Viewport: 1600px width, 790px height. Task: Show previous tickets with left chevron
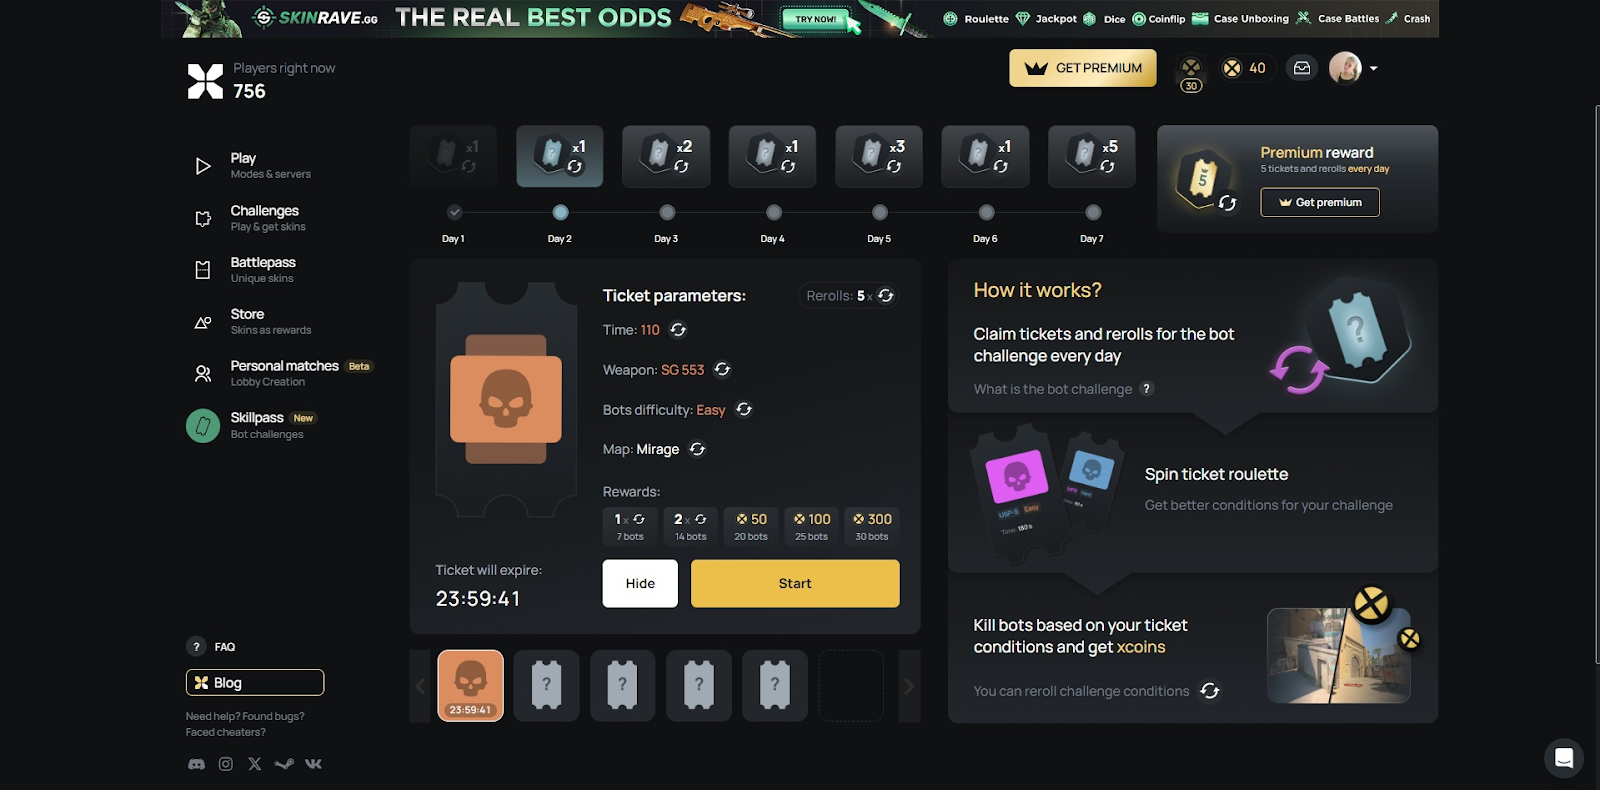(420, 686)
